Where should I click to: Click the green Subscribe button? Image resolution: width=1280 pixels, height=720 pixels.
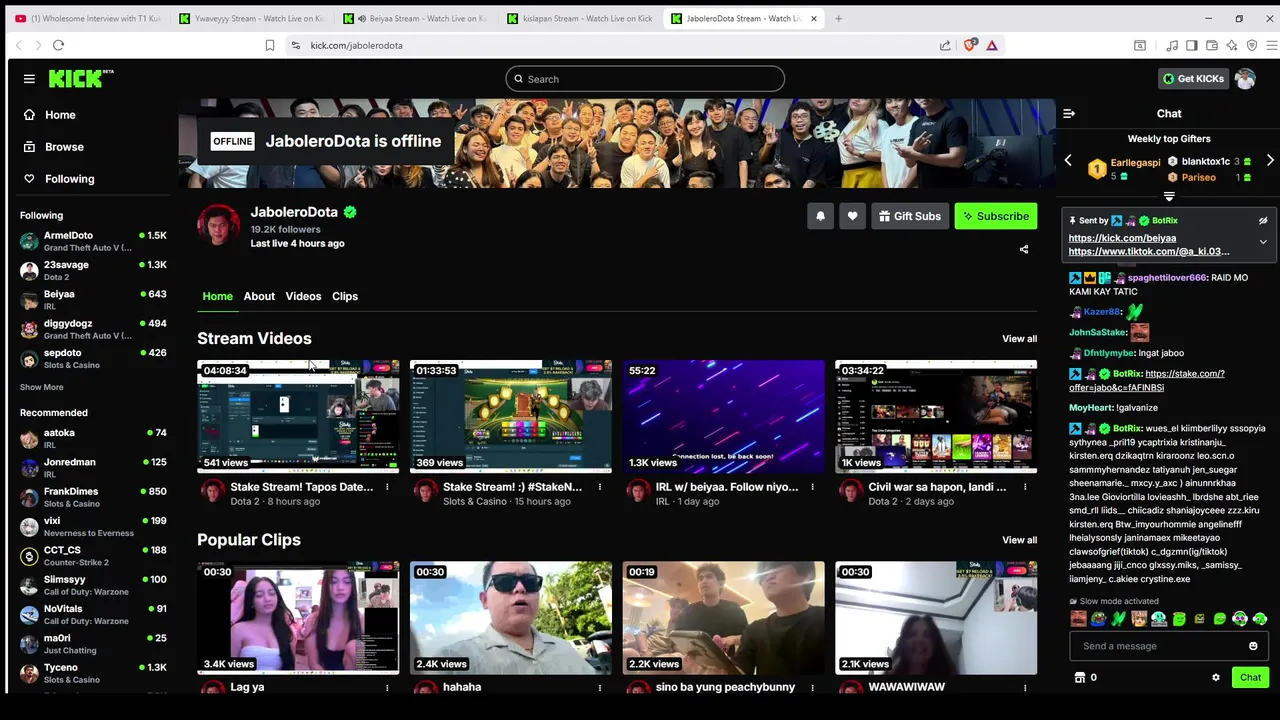(x=995, y=216)
